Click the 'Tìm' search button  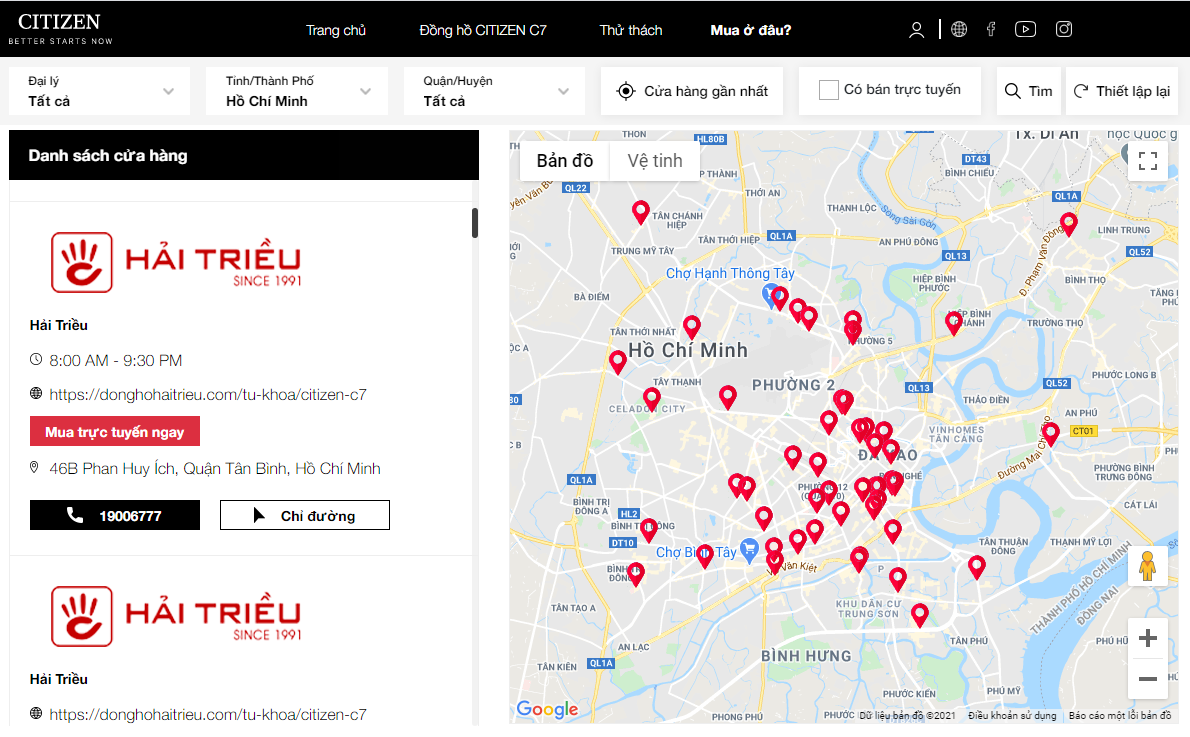[1028, 91]
